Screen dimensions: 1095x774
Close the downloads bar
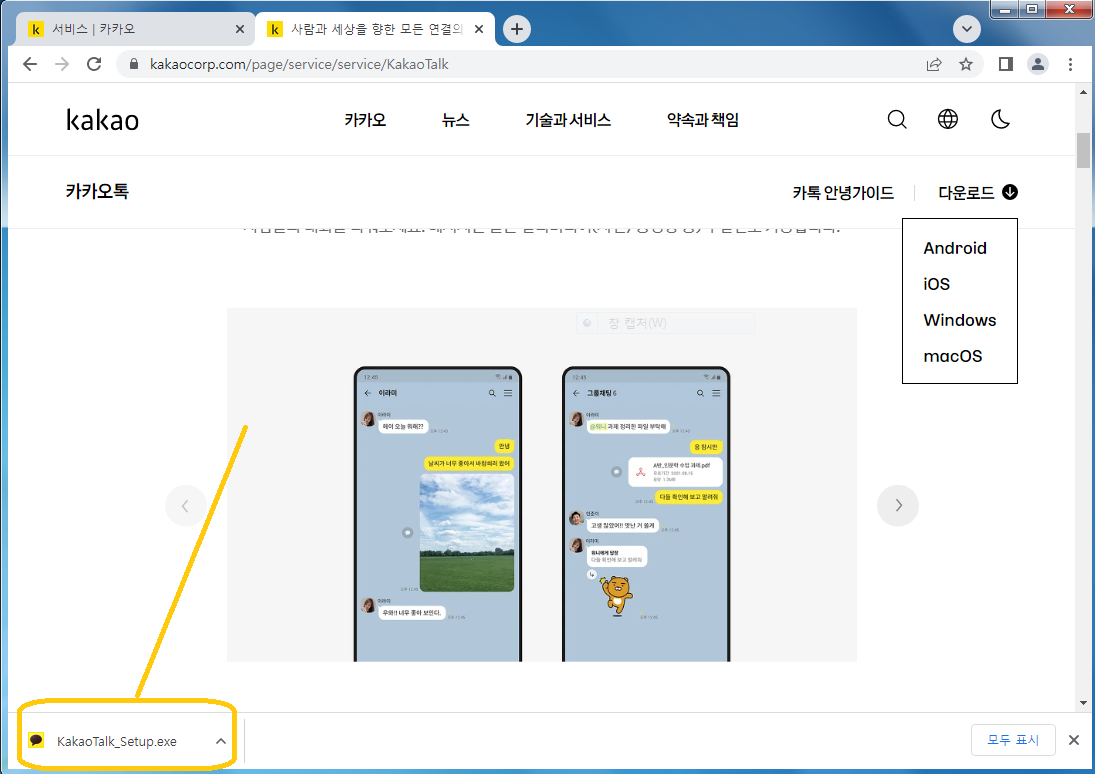coord(1074,740)
